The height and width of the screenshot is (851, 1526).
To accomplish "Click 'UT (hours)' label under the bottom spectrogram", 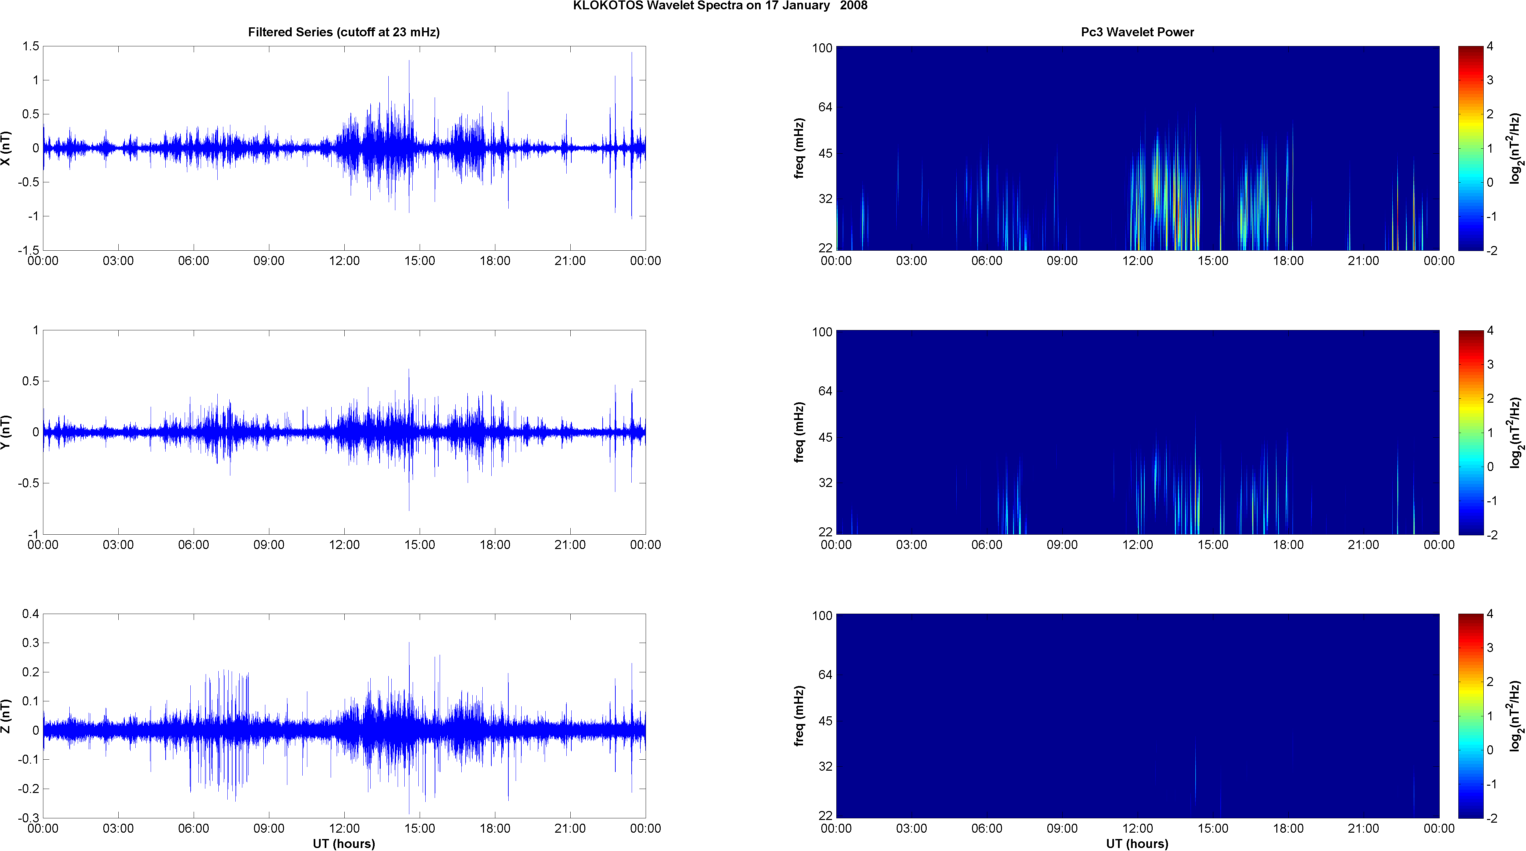I will click(x=1137, y=844).
